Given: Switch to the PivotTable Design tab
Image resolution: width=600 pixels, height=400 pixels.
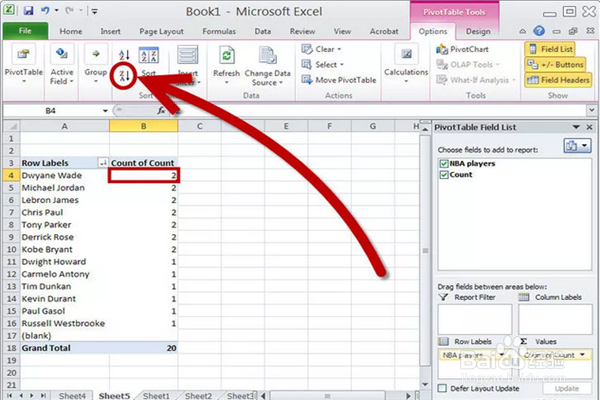Looking at the screenshot, I should point(478,31).
